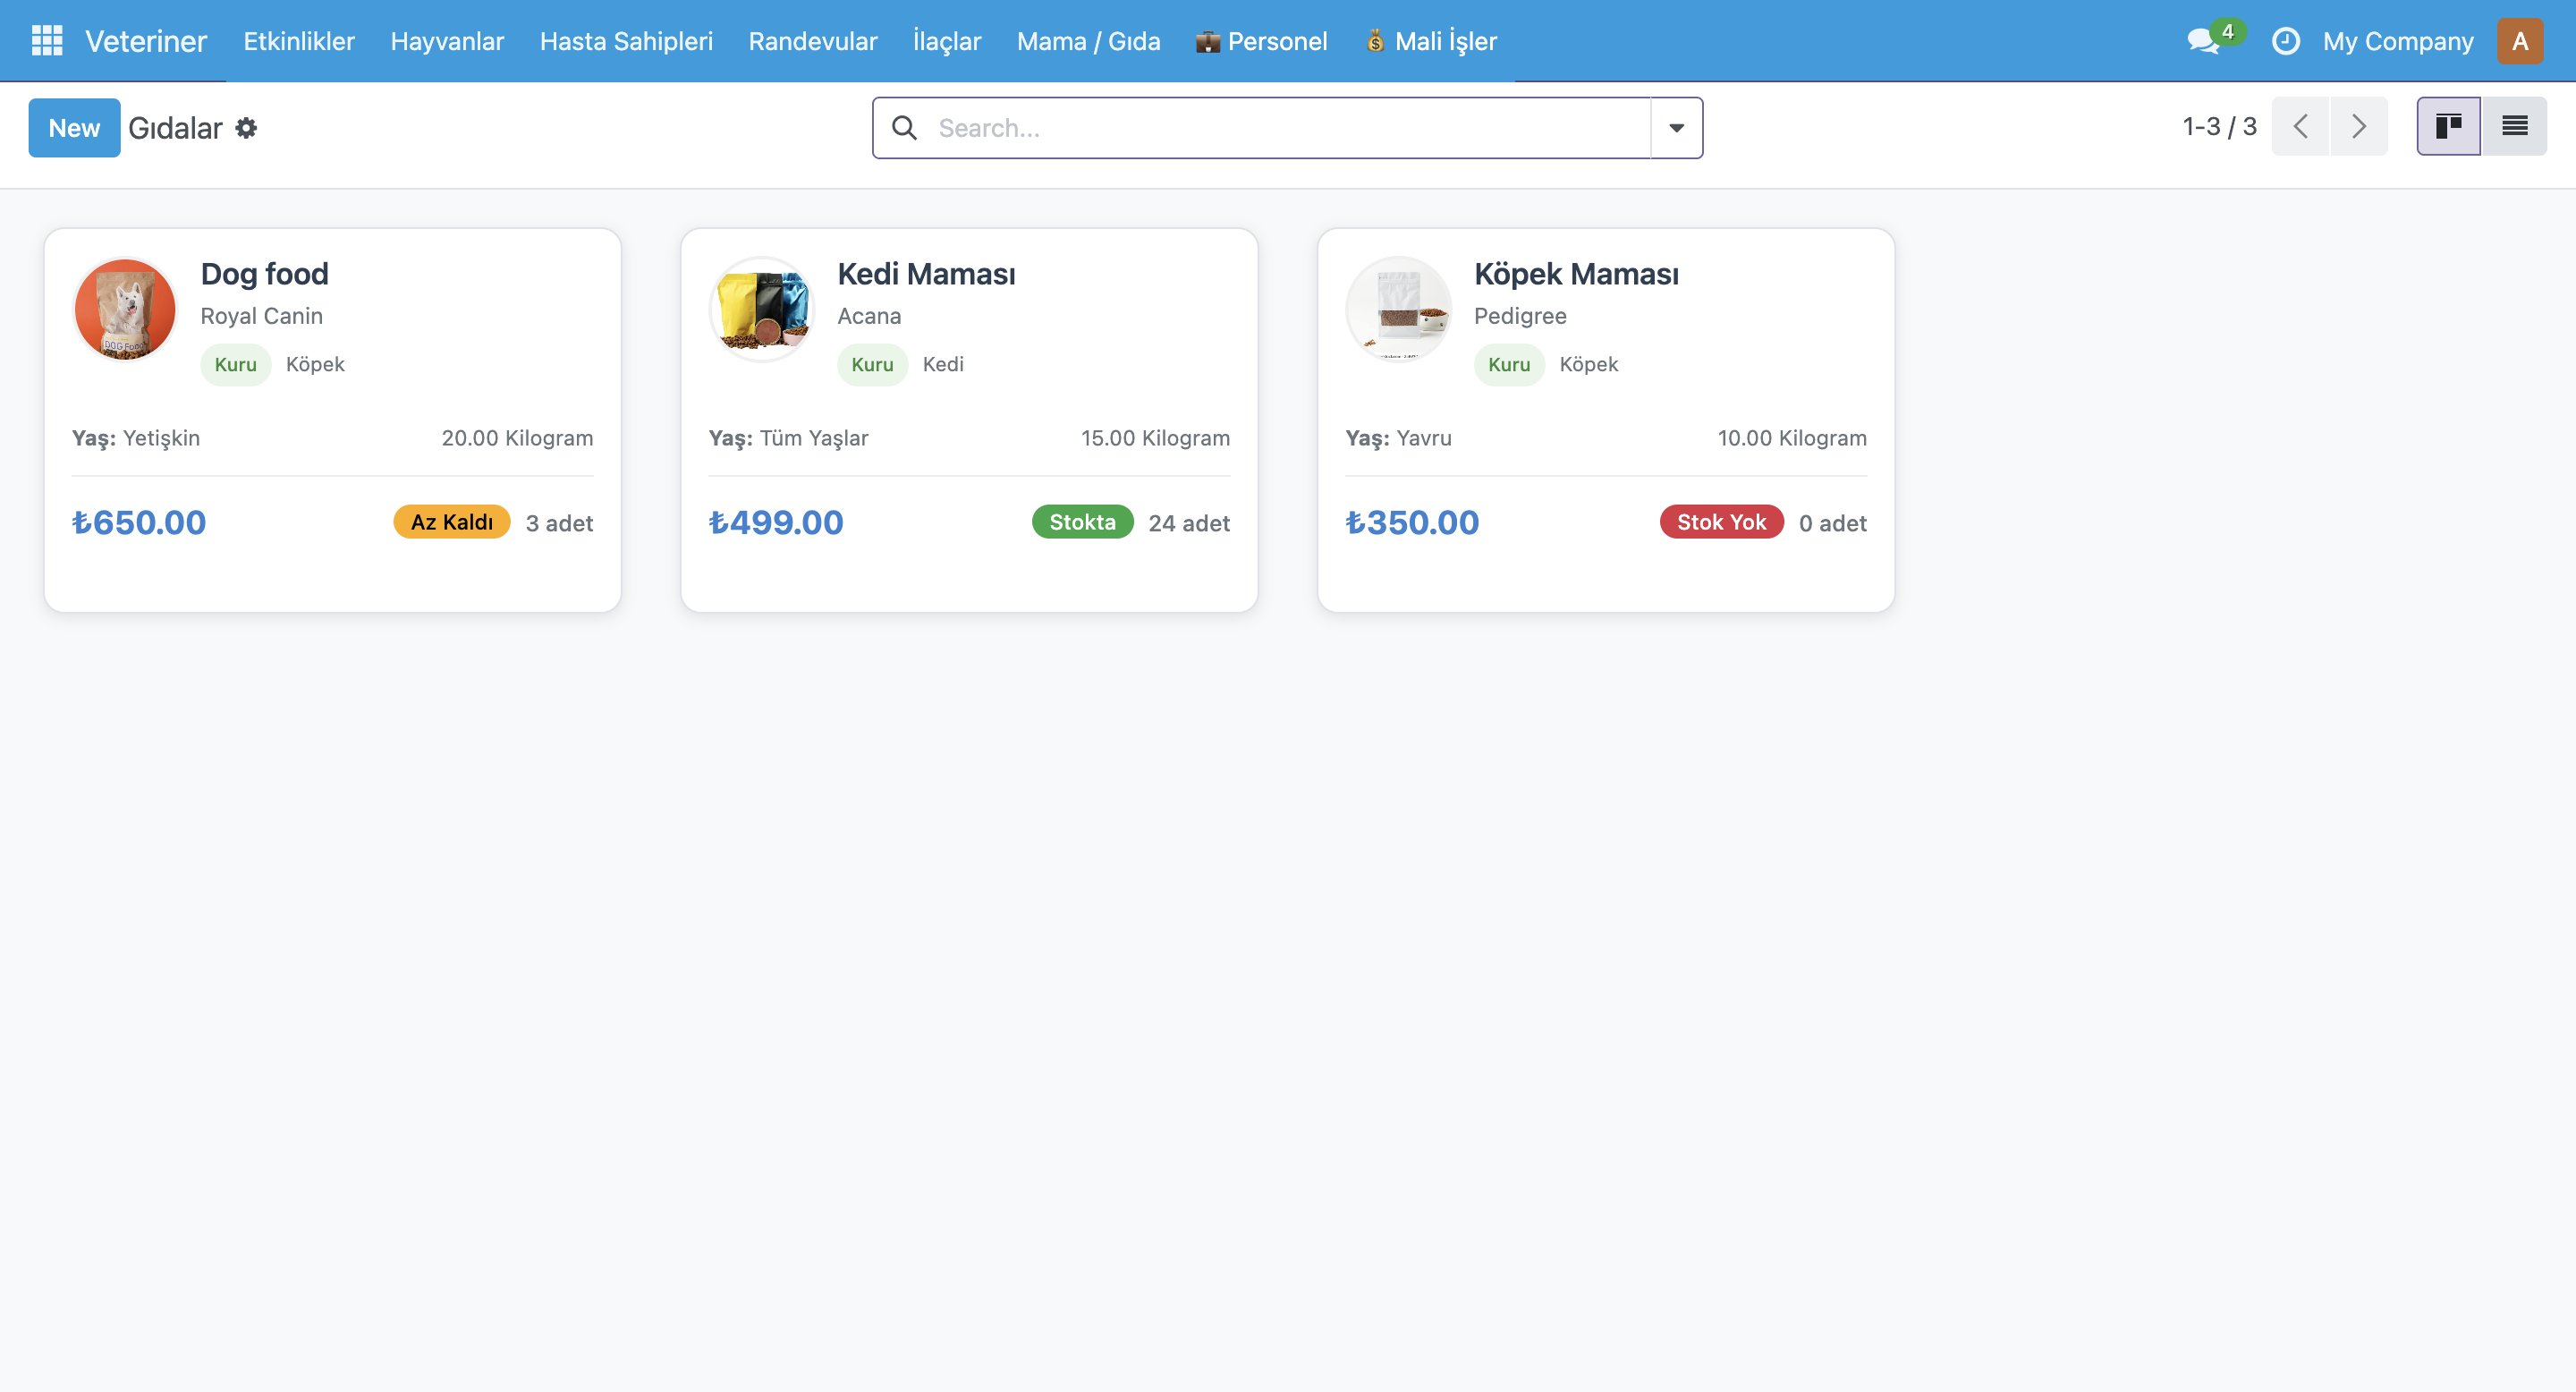
Task: Click My Company switcher
Action: pyautogui.click(x=2397, y=41)
